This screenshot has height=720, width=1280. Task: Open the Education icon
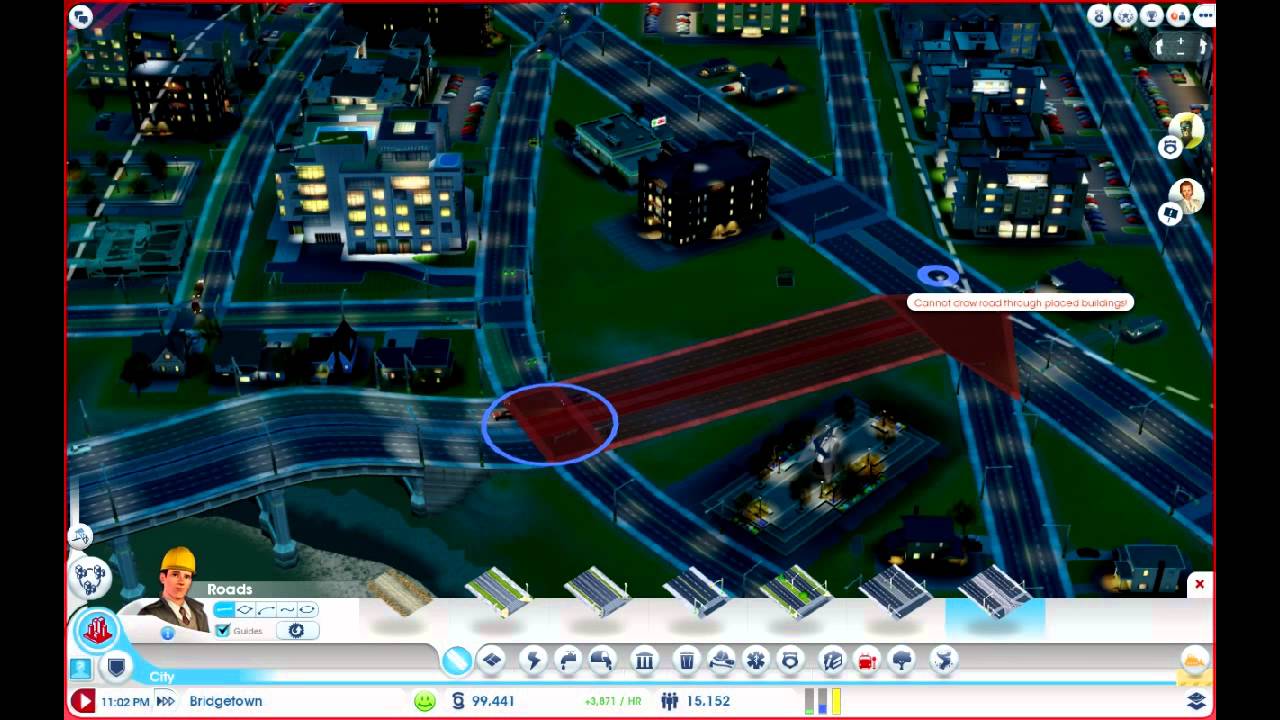(833, 660)
